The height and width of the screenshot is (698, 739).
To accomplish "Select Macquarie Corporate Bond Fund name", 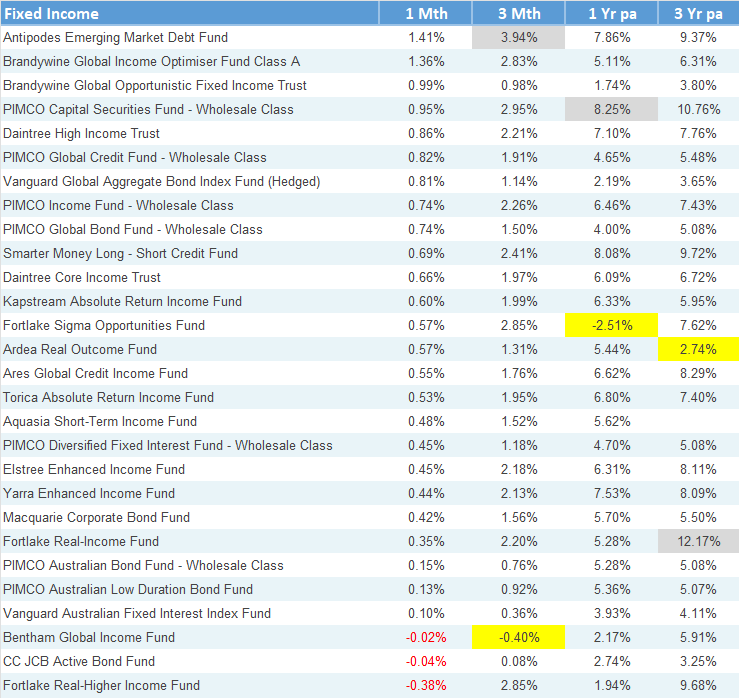I will click(x=96, y=517).
